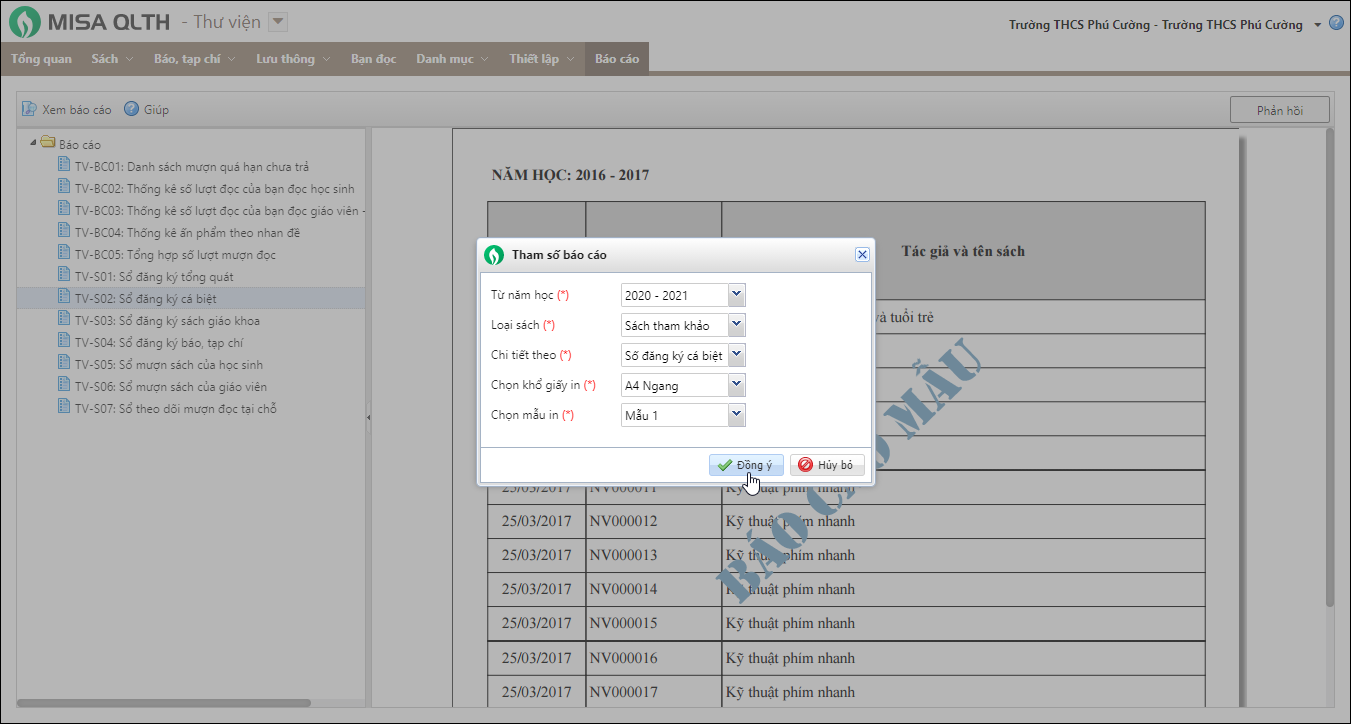Open the school account dropdown arrow
1351x724 pixels.
1317,25
